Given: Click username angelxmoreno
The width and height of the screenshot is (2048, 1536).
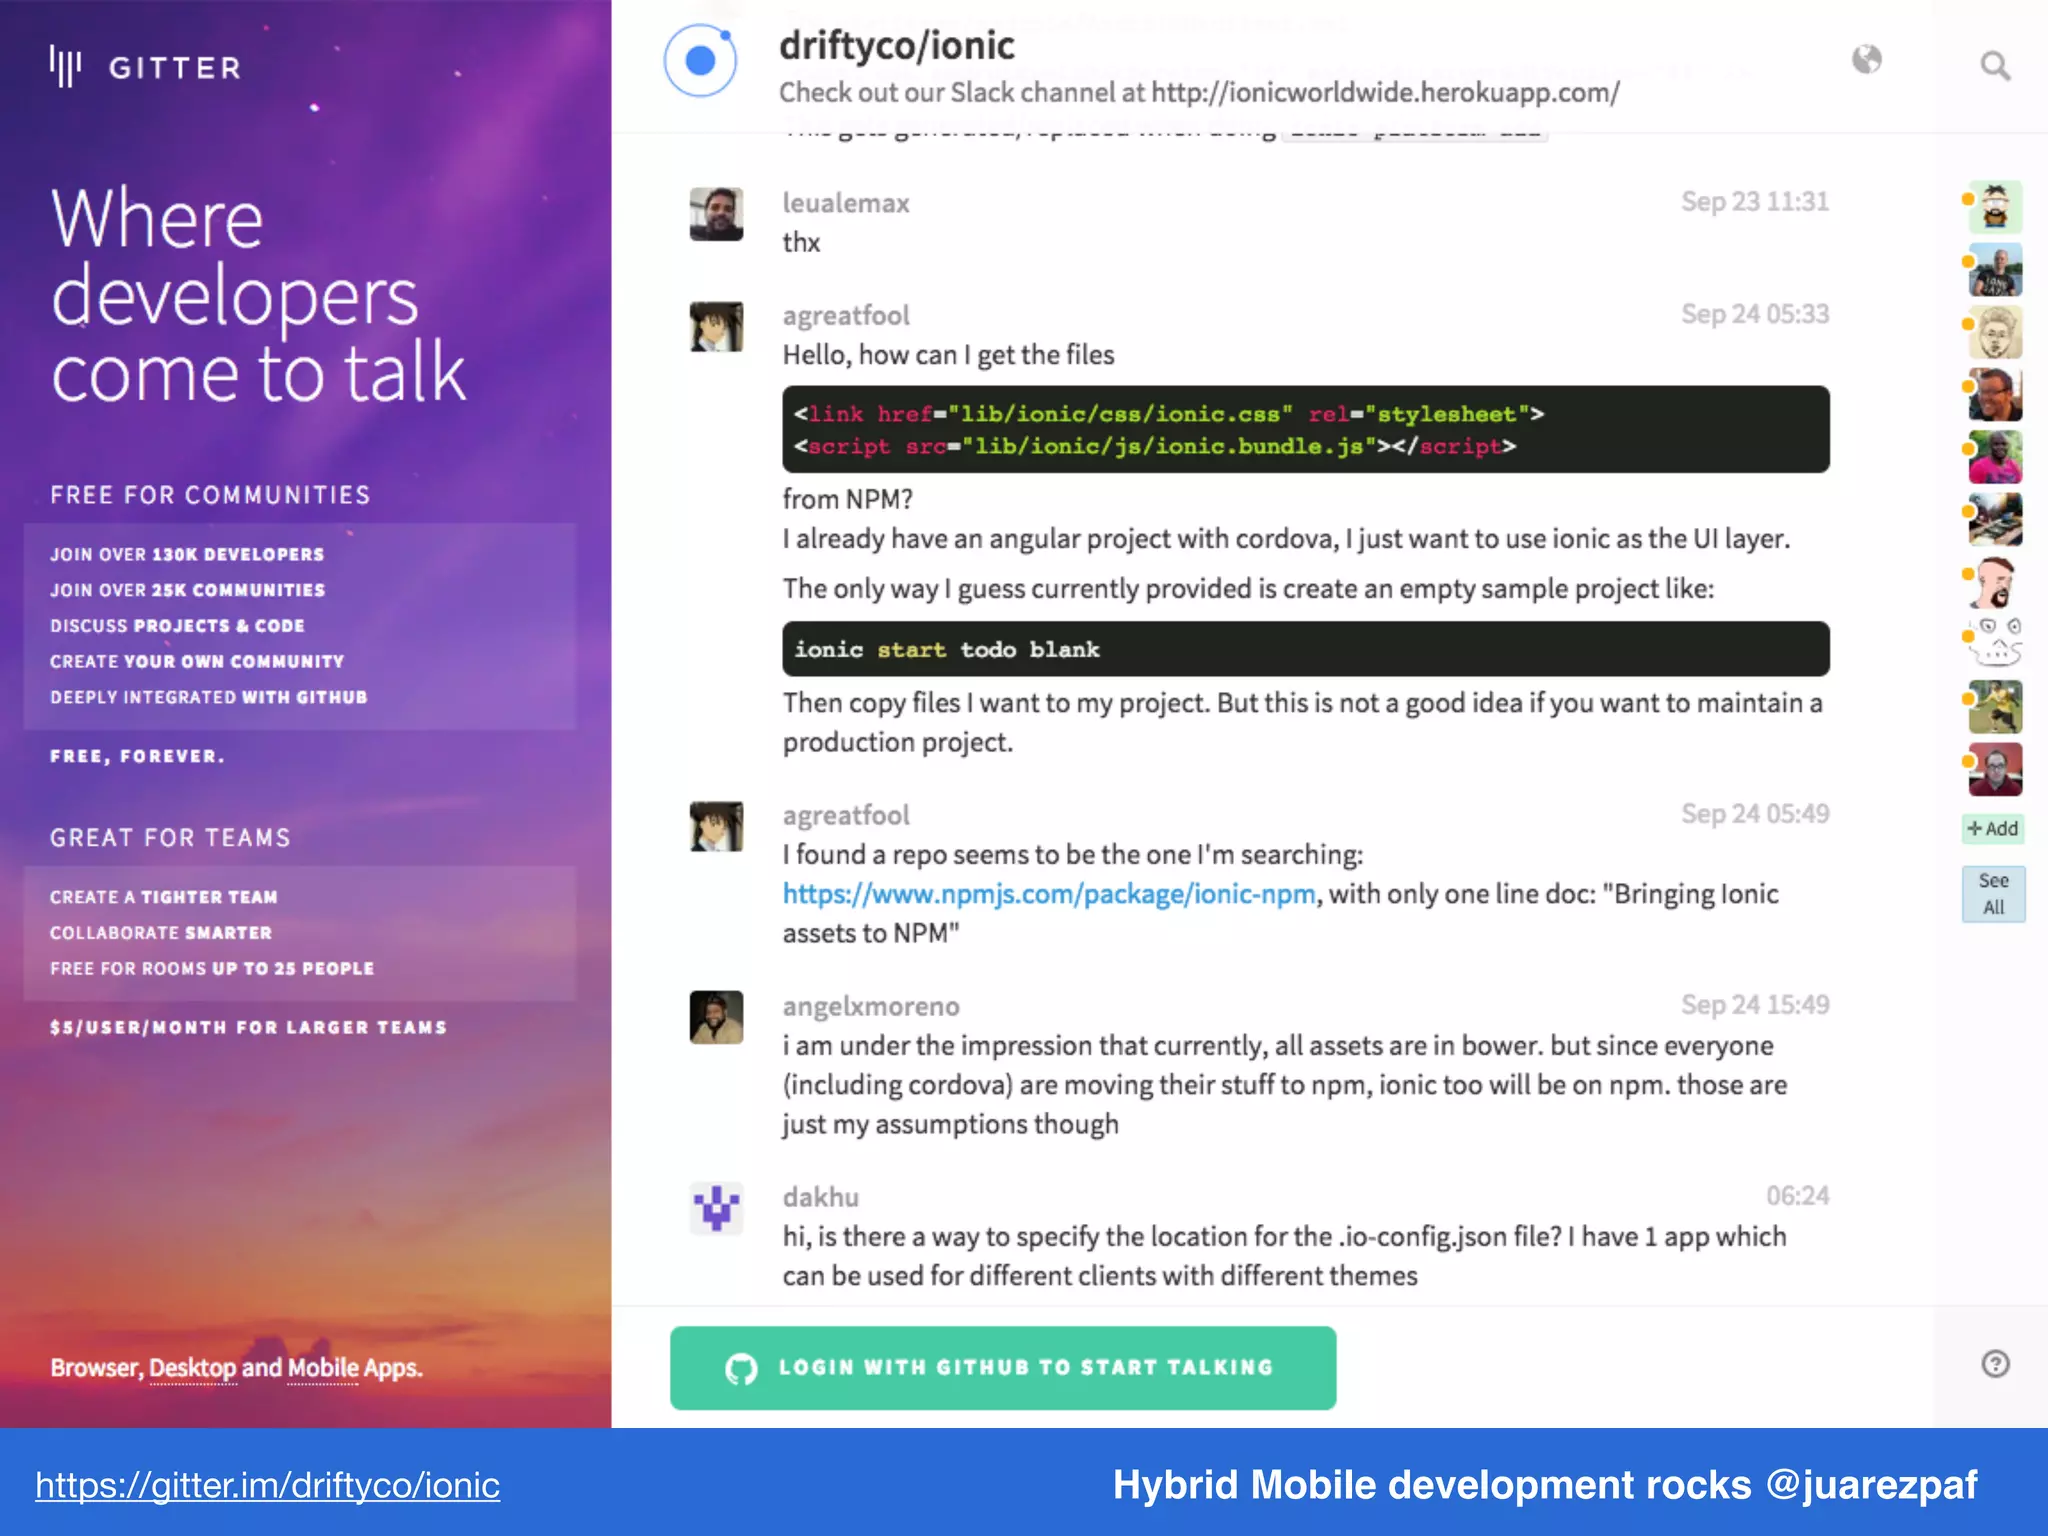Looking at the screenshot, I should tap(871, 1006).
